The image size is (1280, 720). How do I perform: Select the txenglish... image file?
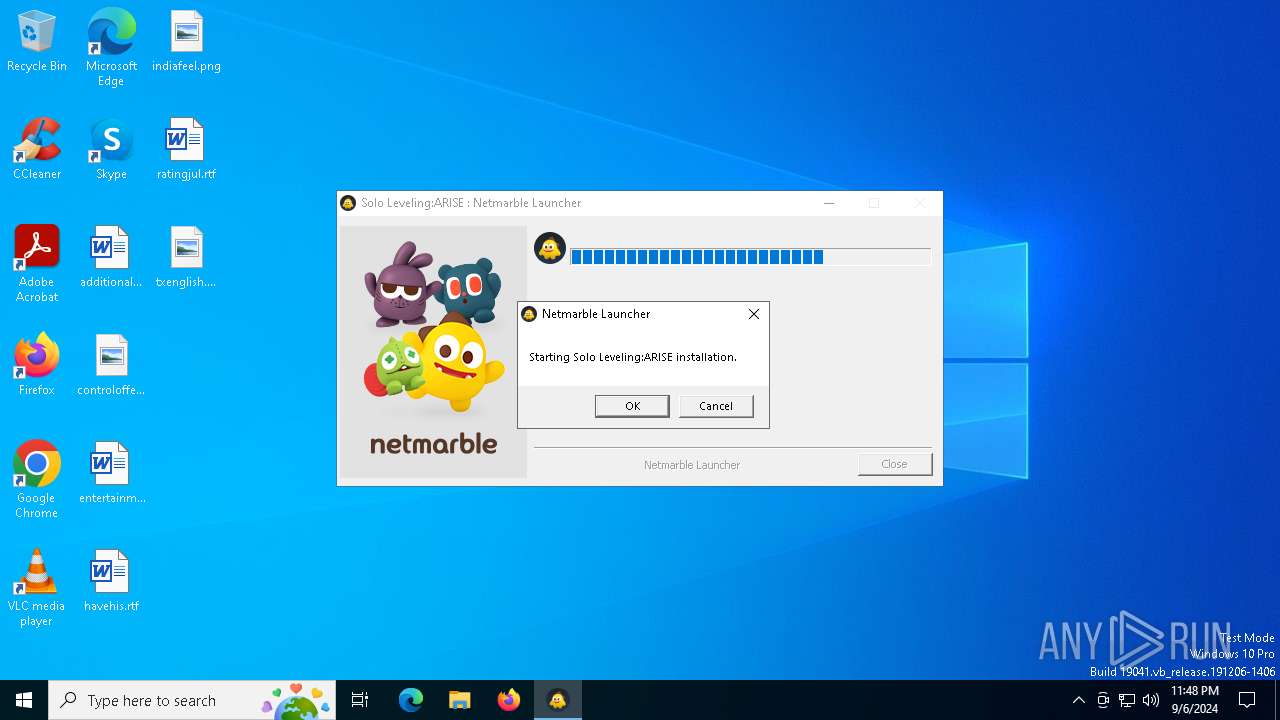tap(187, 258)
